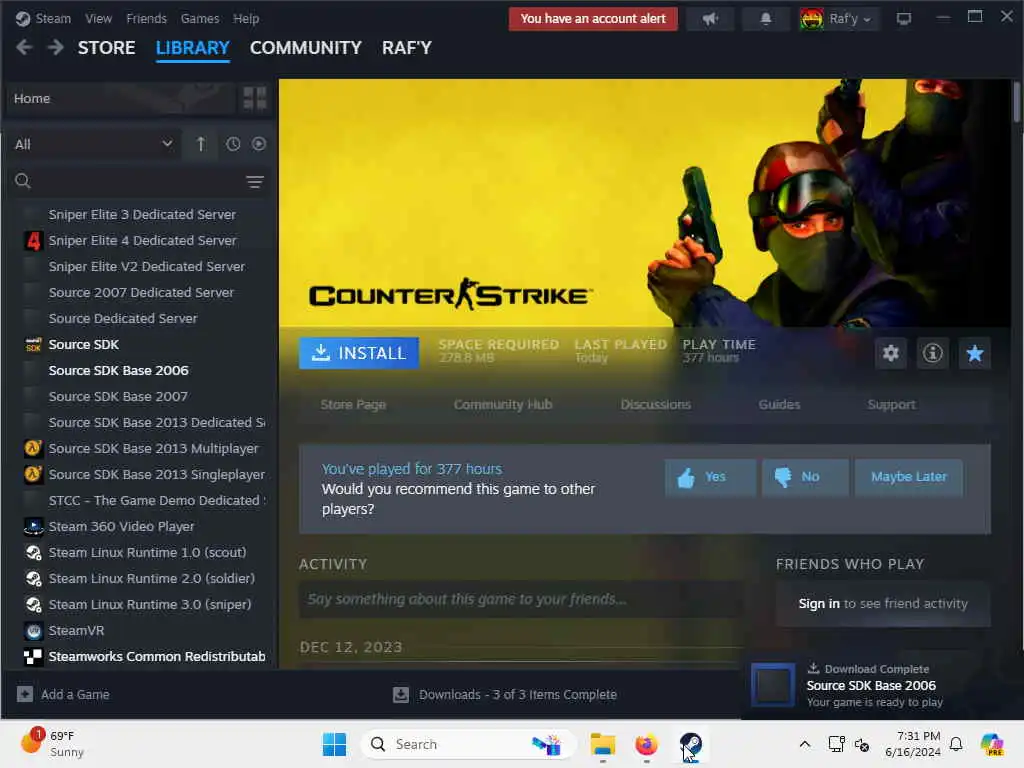The image size is (1024, 768).
Task: Open the weather widget showing 69°F
Action: pyautogui.click(x=52, y=744)
